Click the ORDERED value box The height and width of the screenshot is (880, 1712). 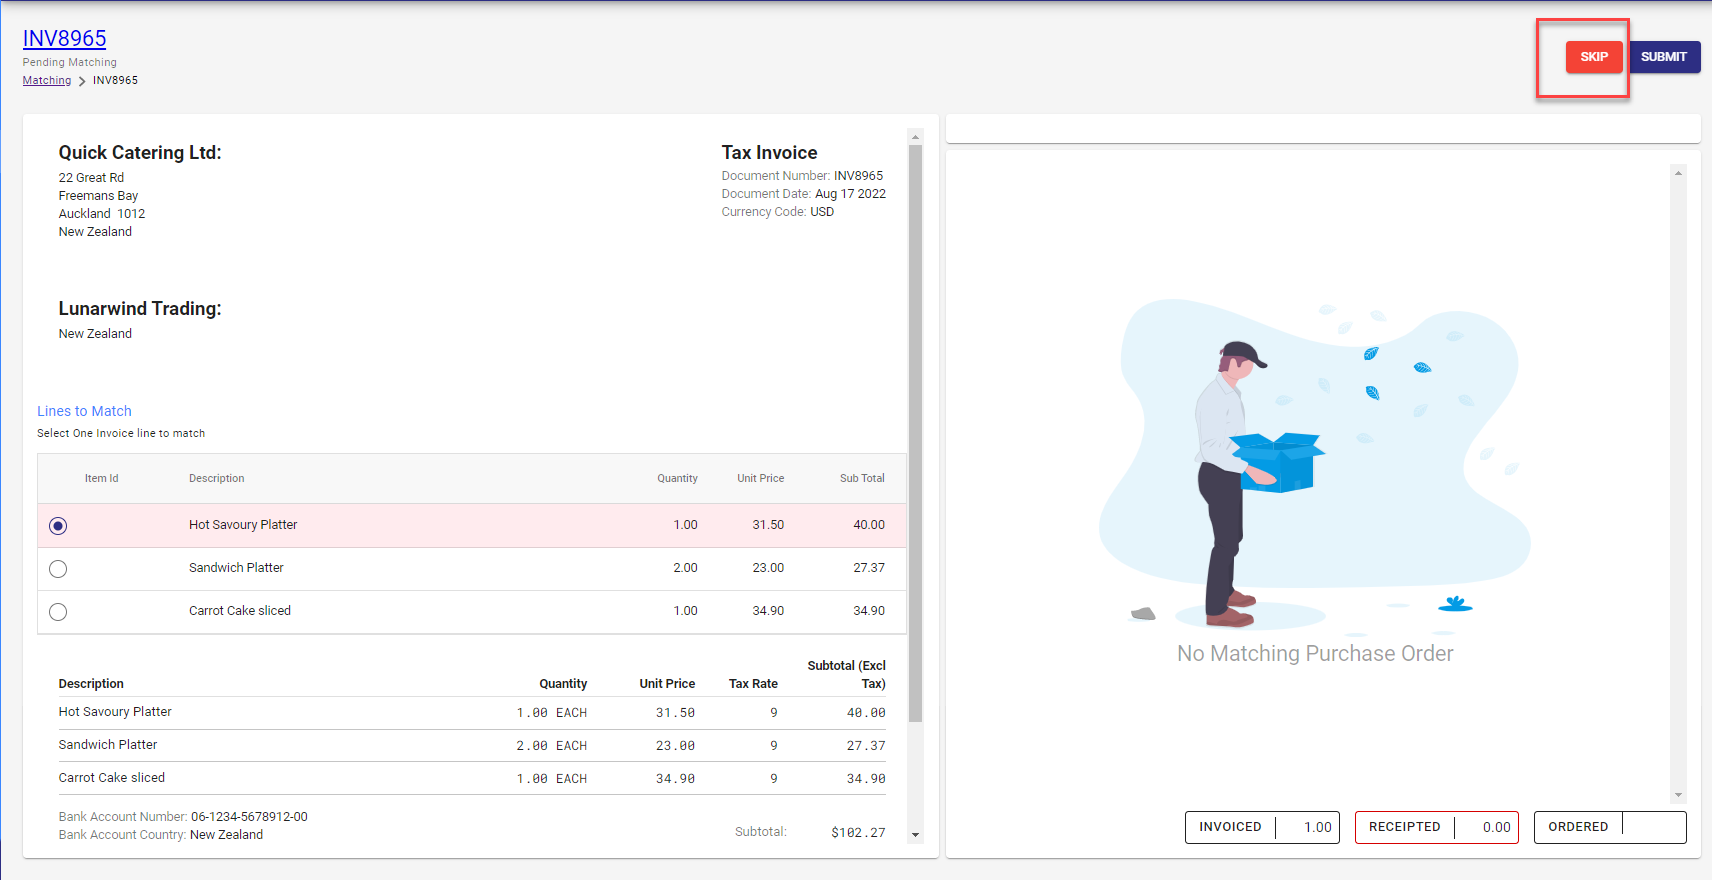pyautogui.click(x=1610, y=827)
